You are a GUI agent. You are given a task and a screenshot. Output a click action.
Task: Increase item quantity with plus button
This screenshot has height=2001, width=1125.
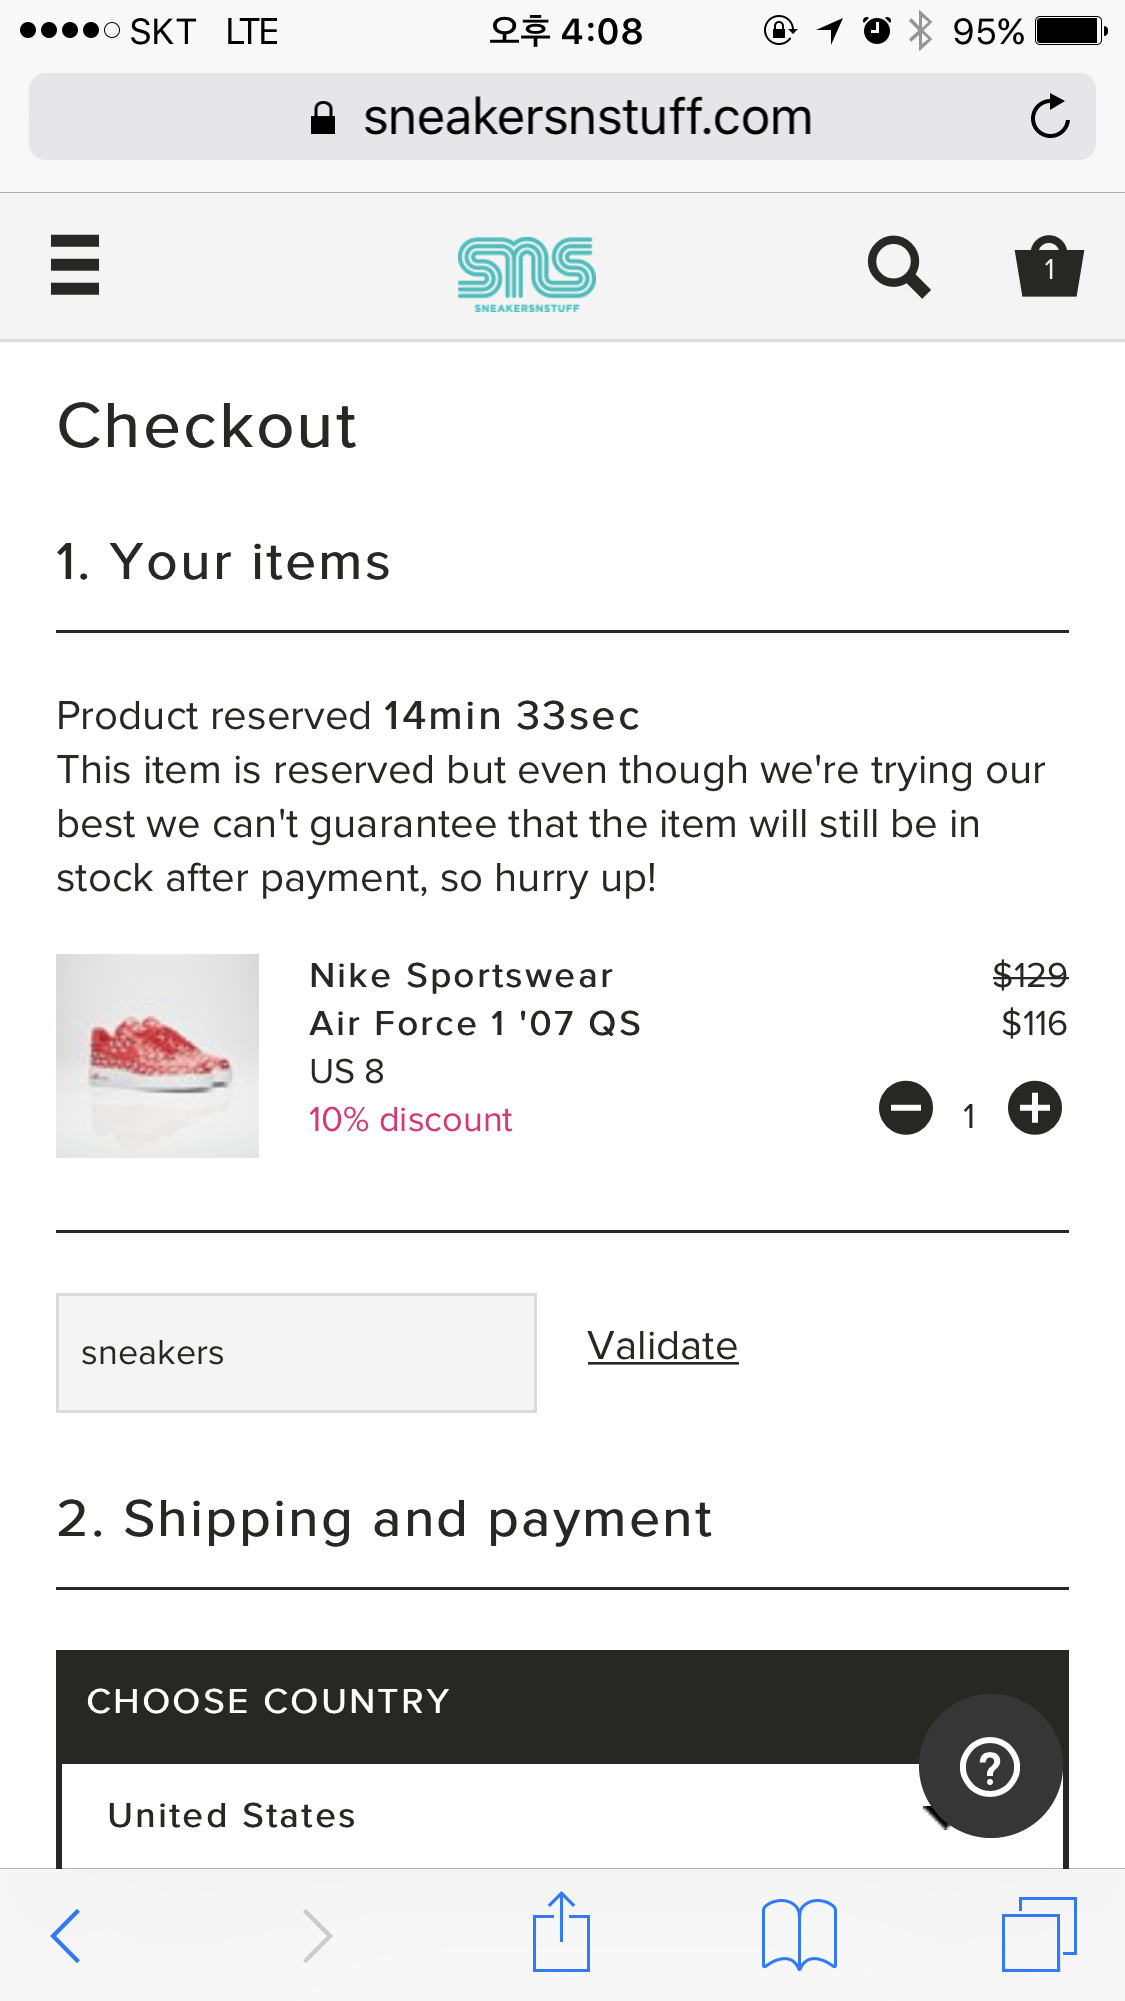[x=1035, y=1108]
